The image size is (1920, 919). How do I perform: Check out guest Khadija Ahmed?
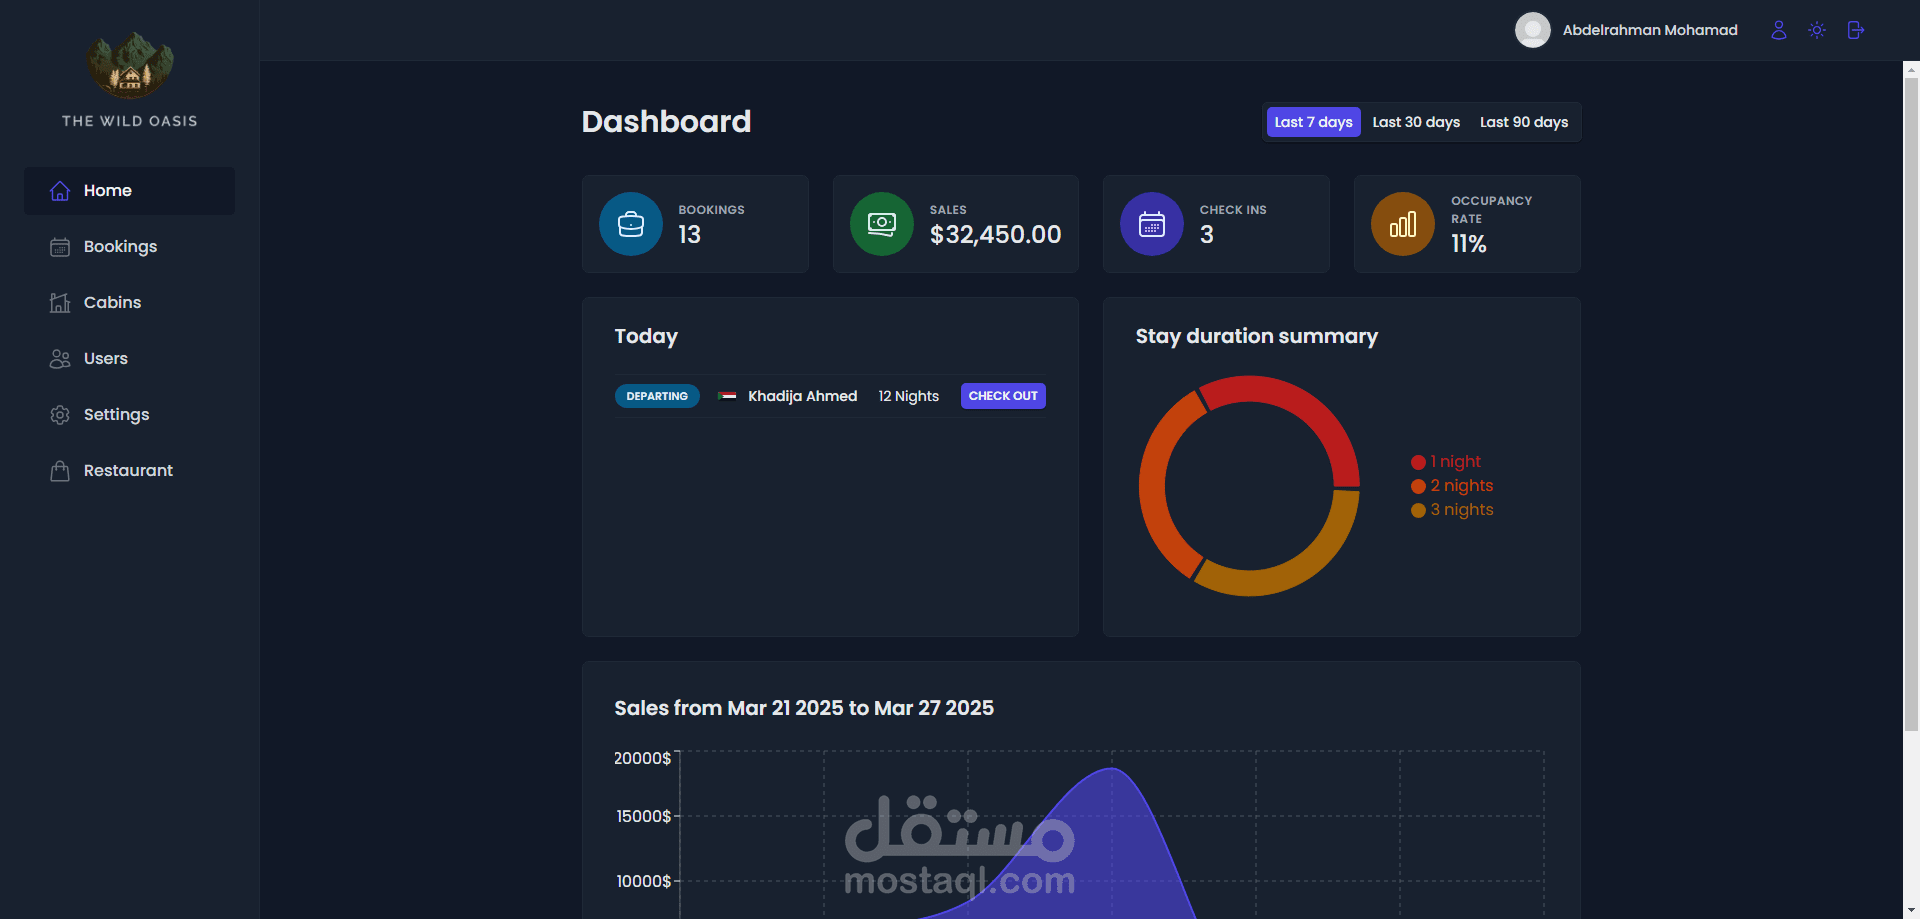point(1003,396)
